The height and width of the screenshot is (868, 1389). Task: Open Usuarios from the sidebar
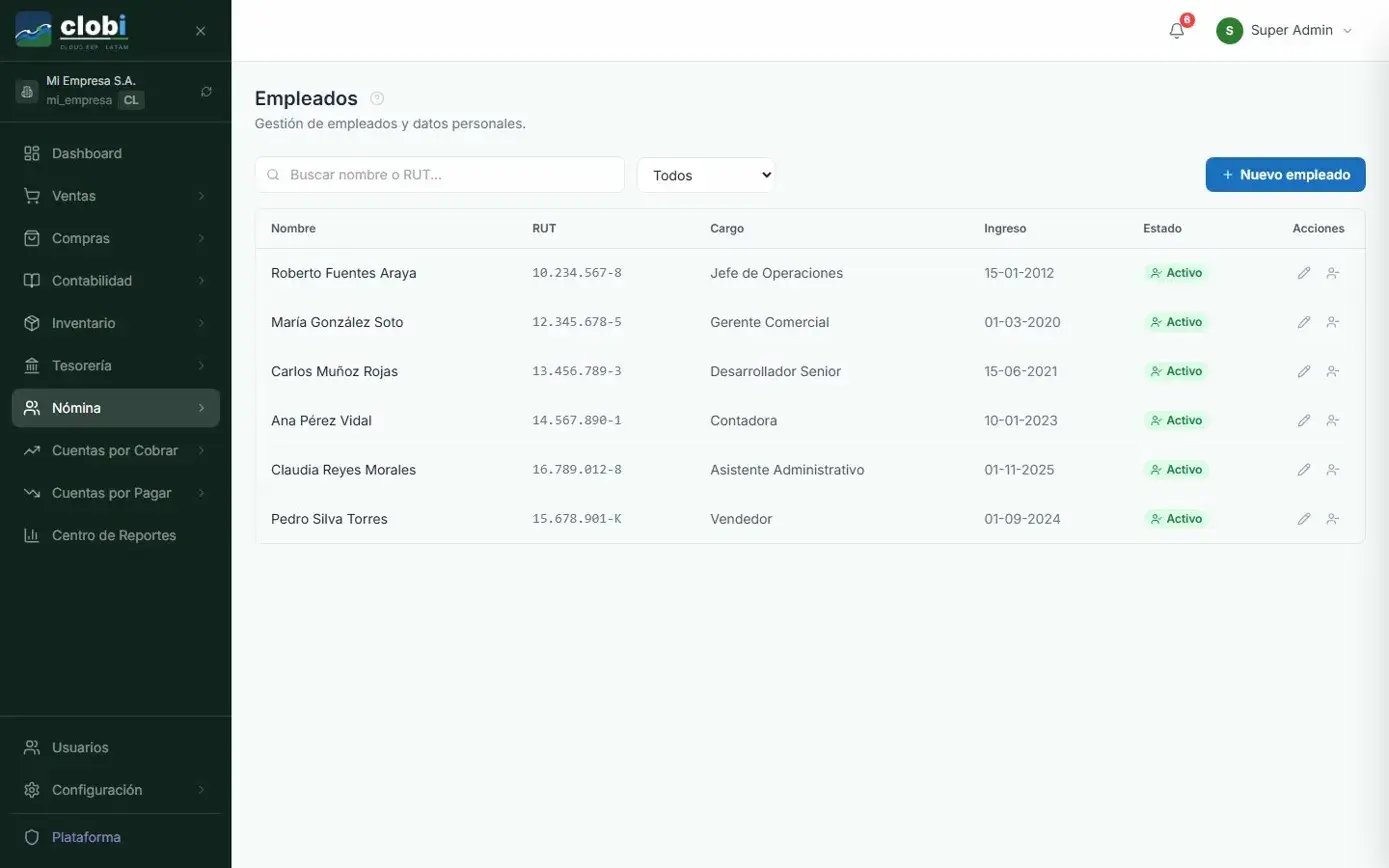80,747
